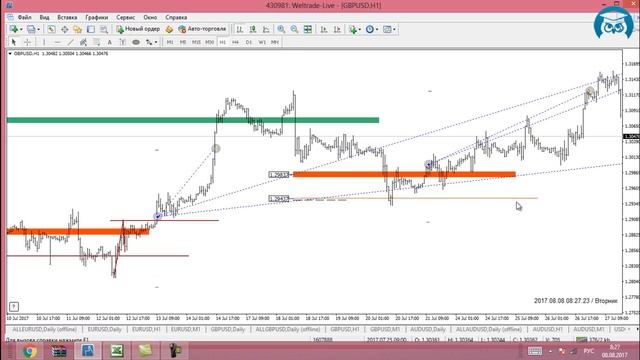The width and height of the screenshot is (640, 360).
Task: Open a new chart window
Action: pos(14,29)
